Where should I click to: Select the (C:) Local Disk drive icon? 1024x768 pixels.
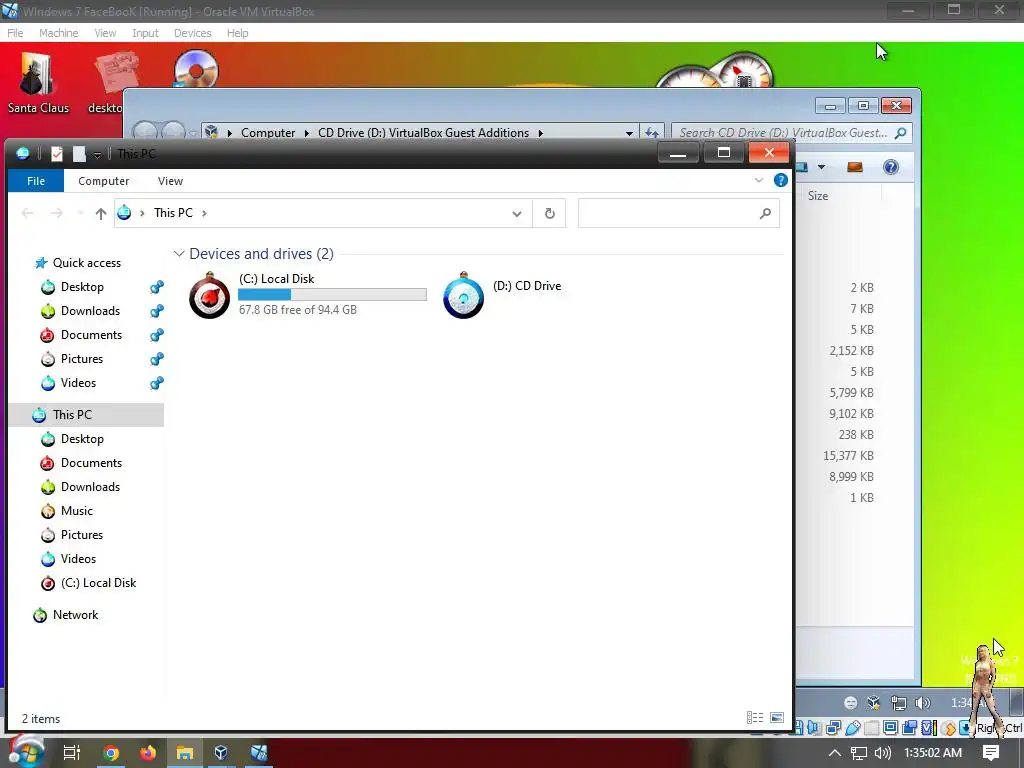coord(210,295)
